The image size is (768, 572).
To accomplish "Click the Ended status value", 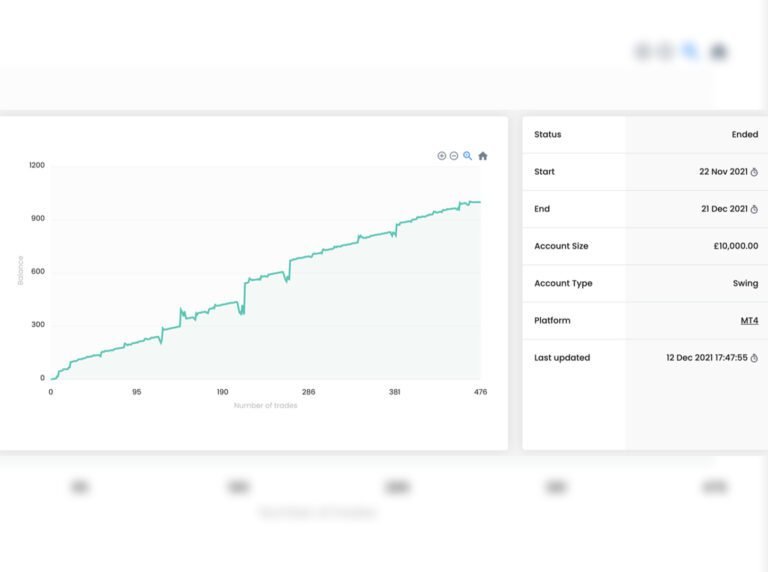I will (744, 135).
